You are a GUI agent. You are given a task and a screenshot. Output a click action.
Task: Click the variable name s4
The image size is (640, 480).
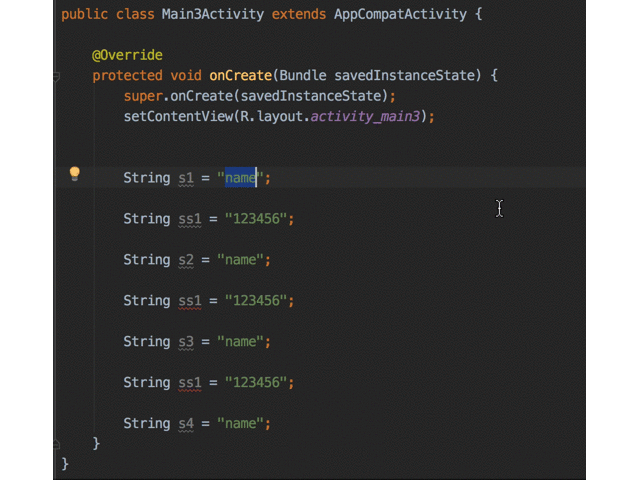tap(186, 424)
